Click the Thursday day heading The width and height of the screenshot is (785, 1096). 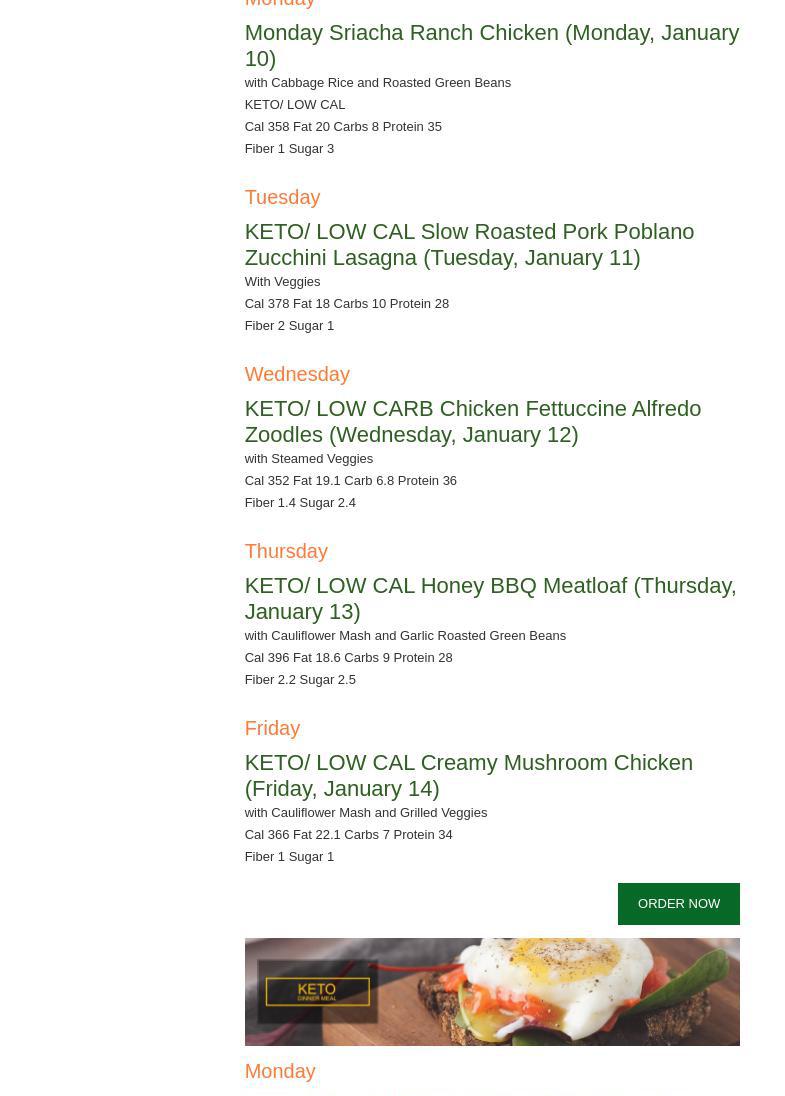click(x=286, y=551)
